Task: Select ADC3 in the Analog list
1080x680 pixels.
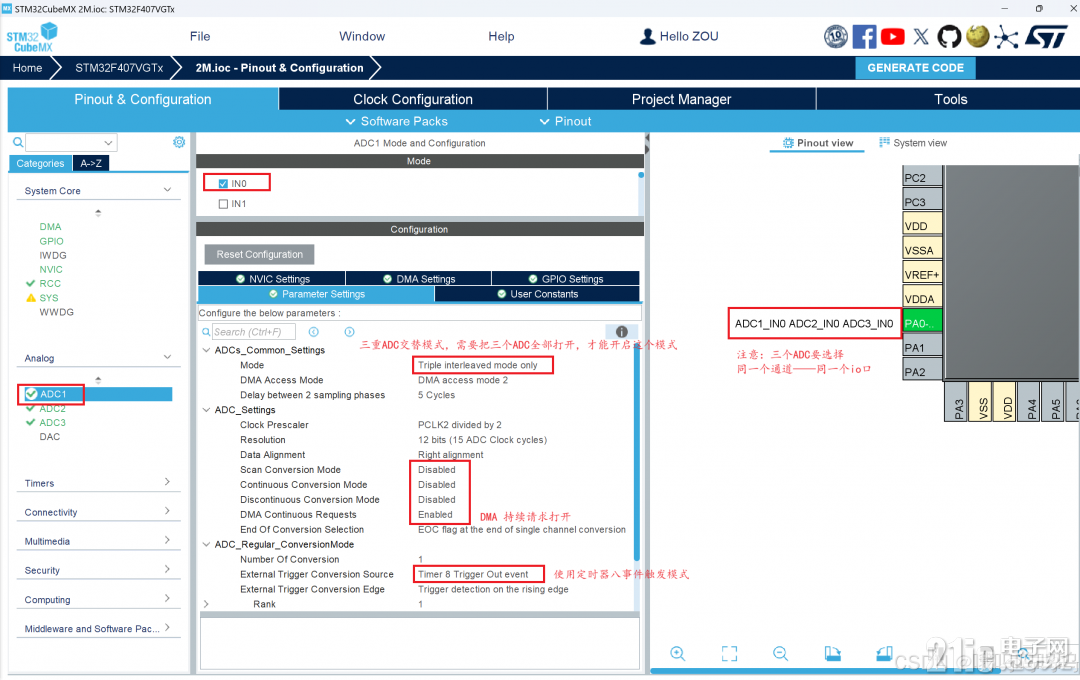Action: tap(52, 422)
